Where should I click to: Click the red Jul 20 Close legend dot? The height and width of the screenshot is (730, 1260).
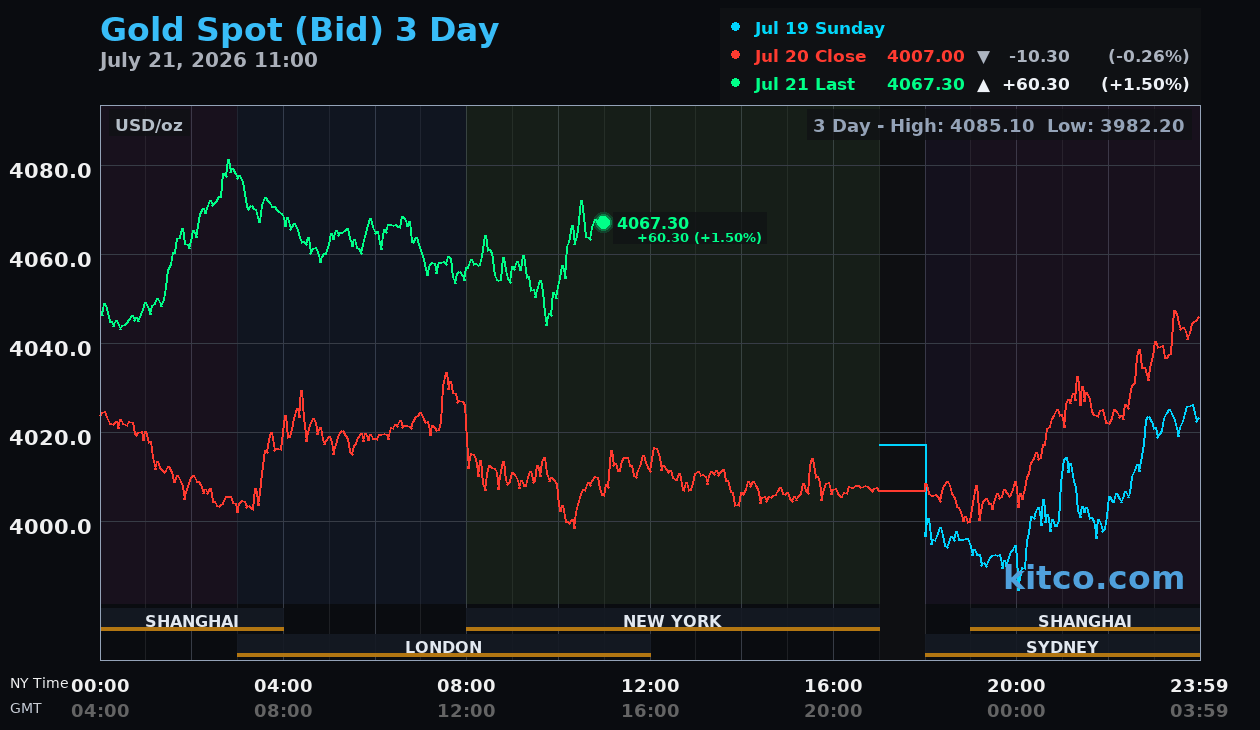(736, 56)
